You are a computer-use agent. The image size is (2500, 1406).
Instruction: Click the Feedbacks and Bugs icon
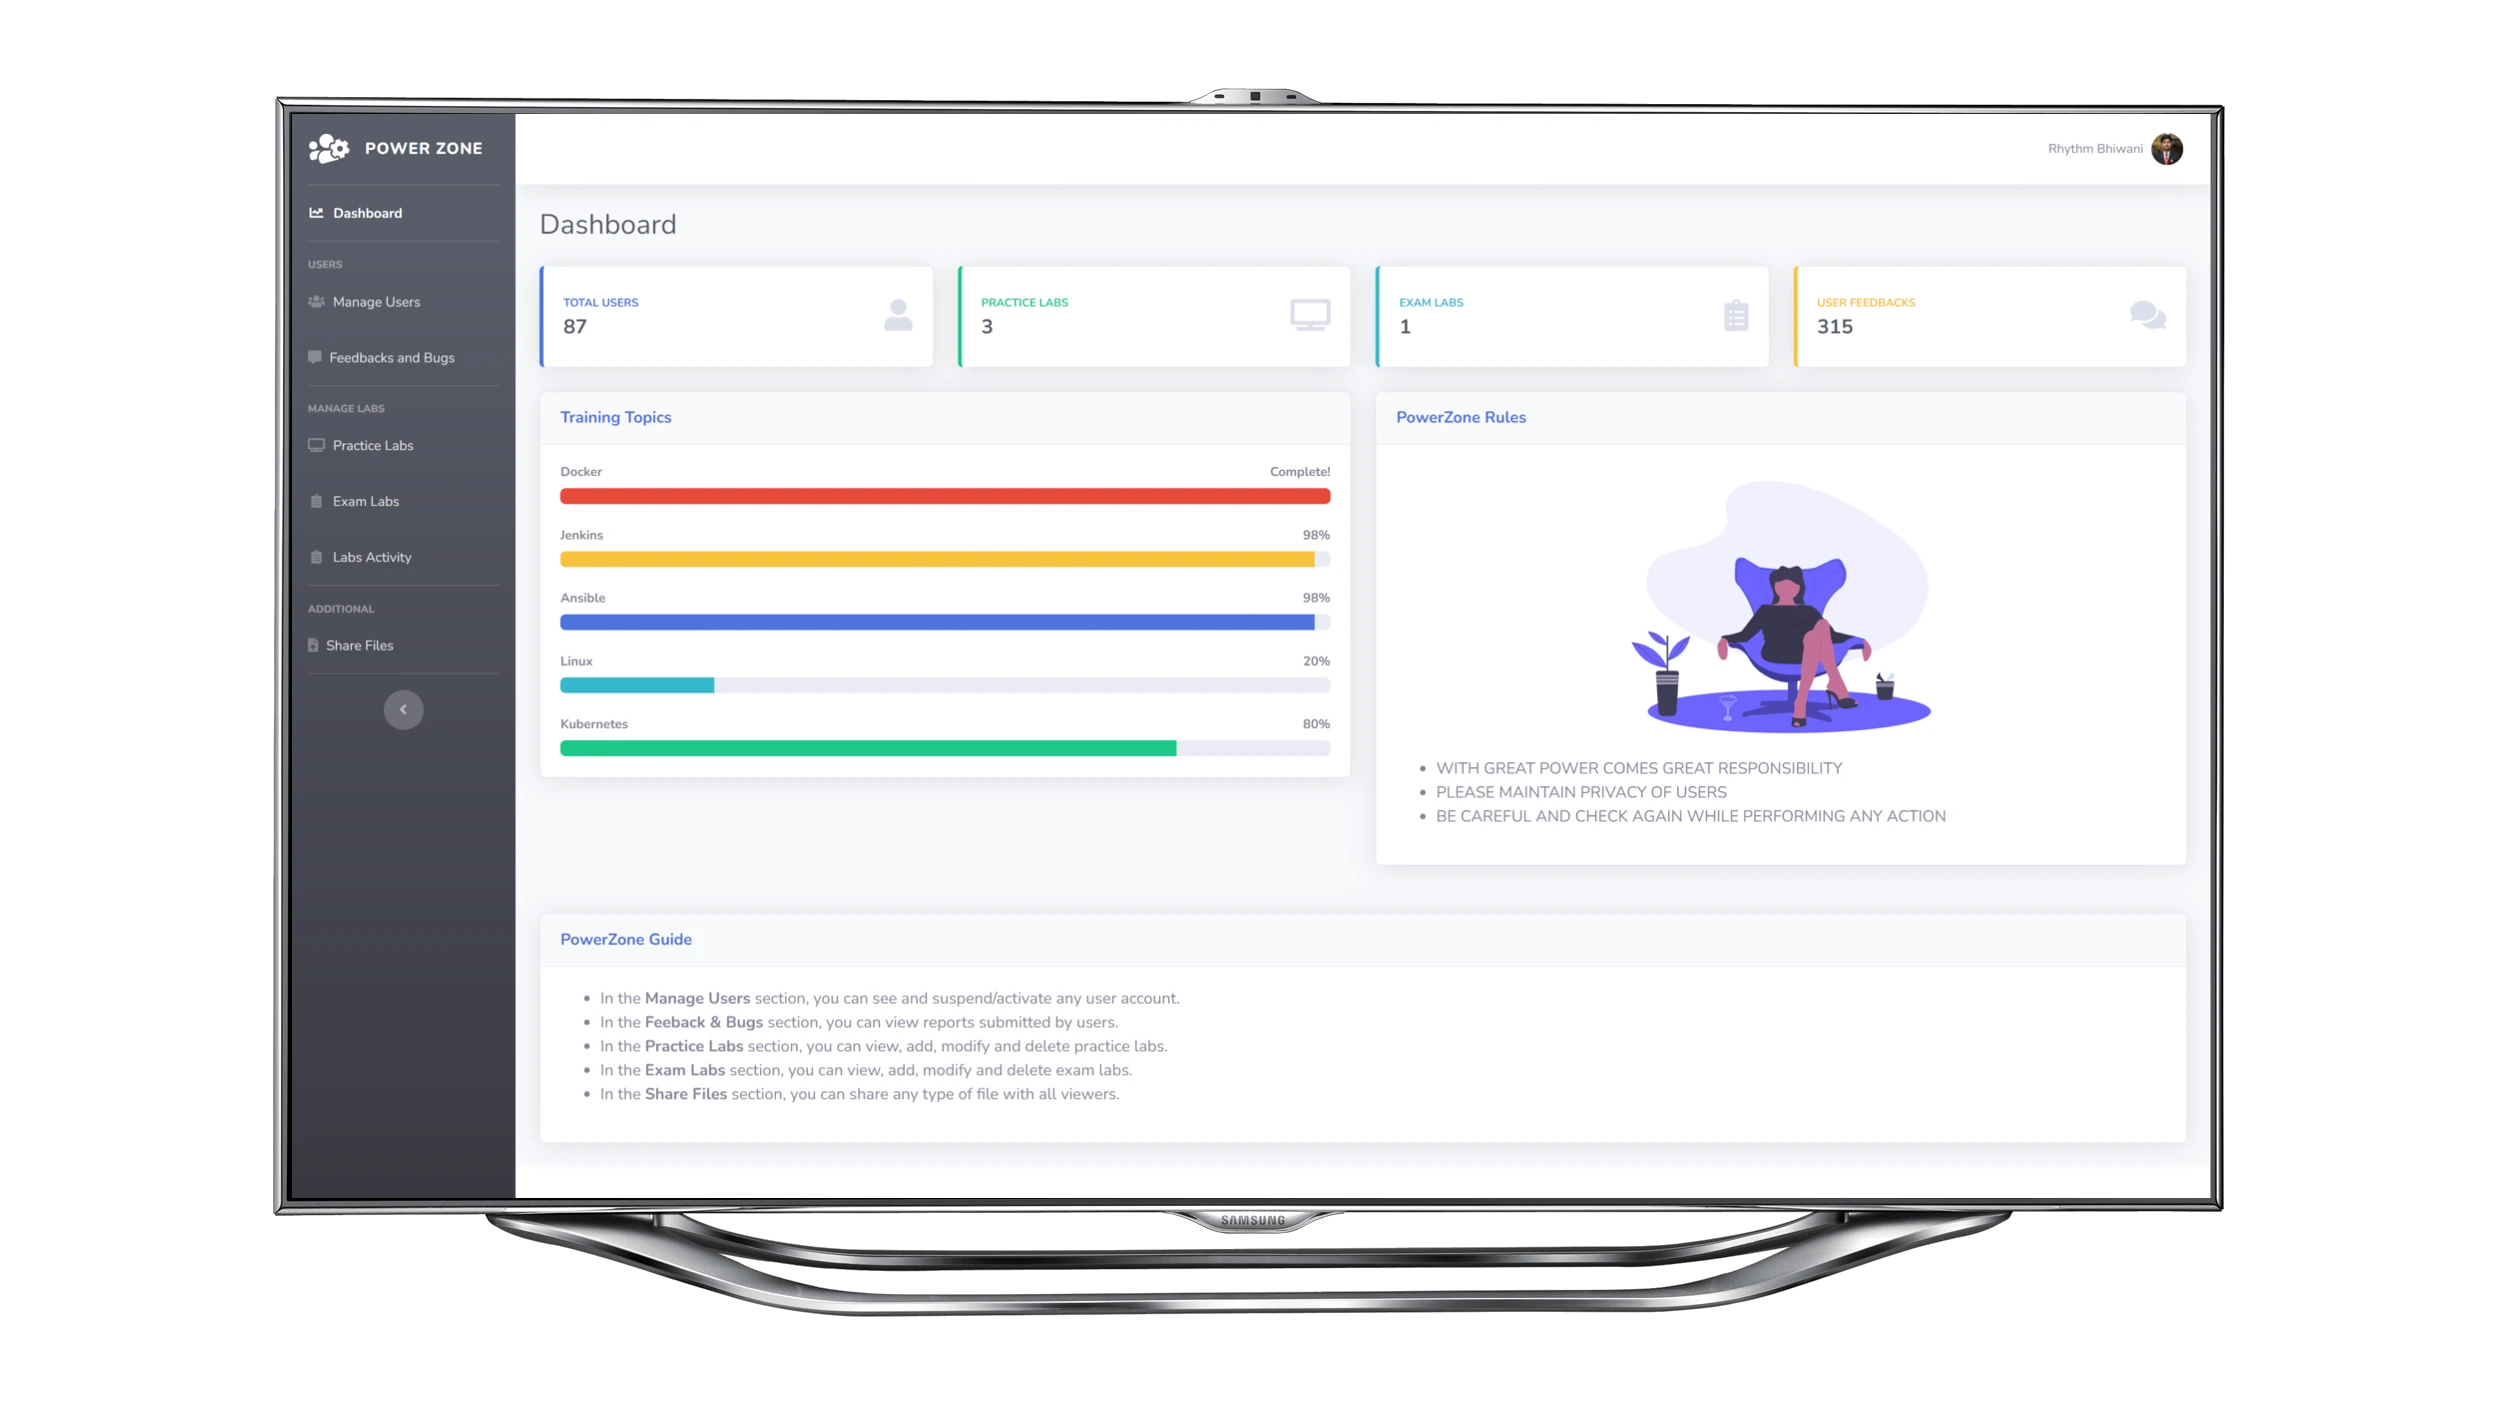[x=316, y=357]
